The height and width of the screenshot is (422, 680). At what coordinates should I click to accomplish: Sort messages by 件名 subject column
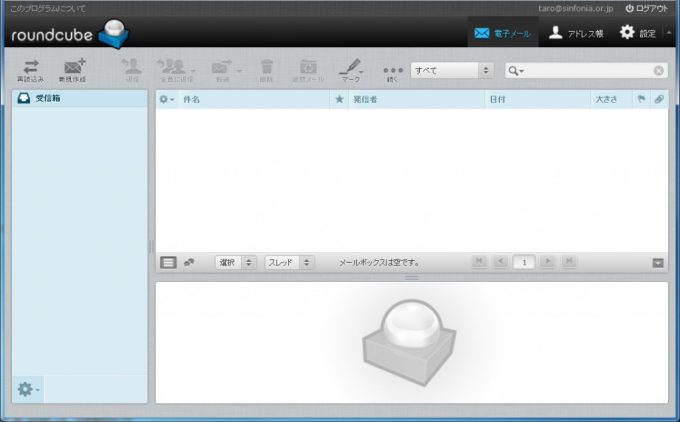[x=255, y=99]
